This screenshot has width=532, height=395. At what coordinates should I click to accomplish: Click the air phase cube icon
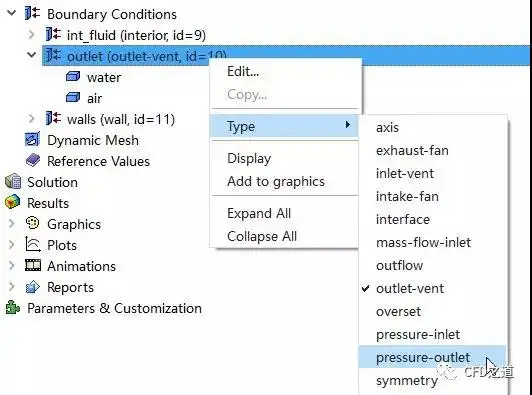tap(73, 98)
